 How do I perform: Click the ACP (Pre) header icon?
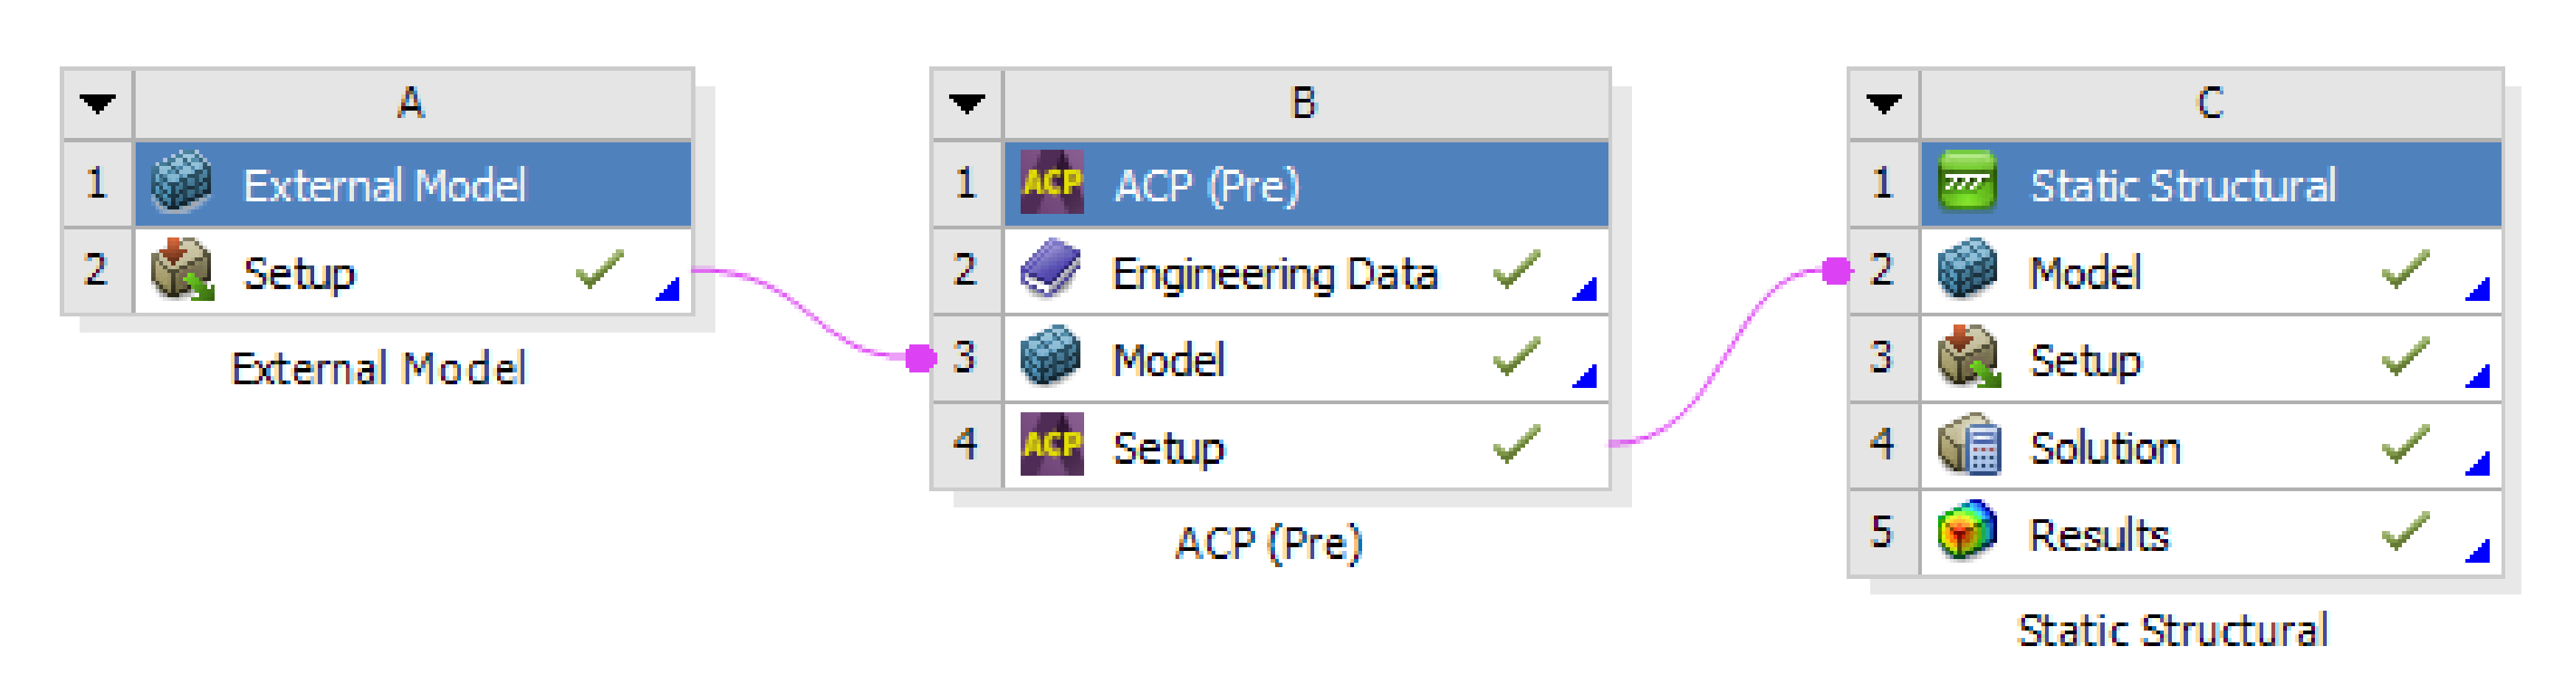1051,184
